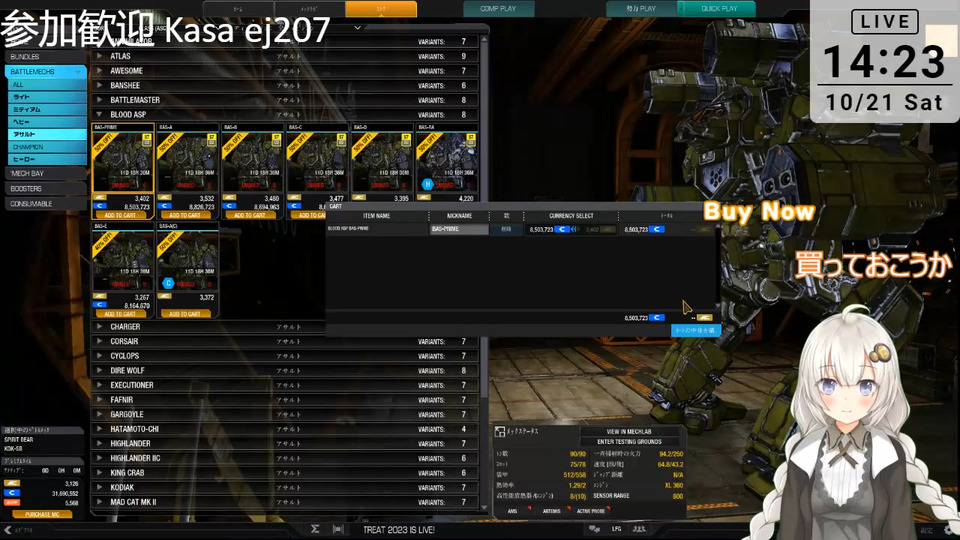Screen dimensions: 960x540
Task: Click ENTER TESTING GROUNDS
Action: (629, 441)
